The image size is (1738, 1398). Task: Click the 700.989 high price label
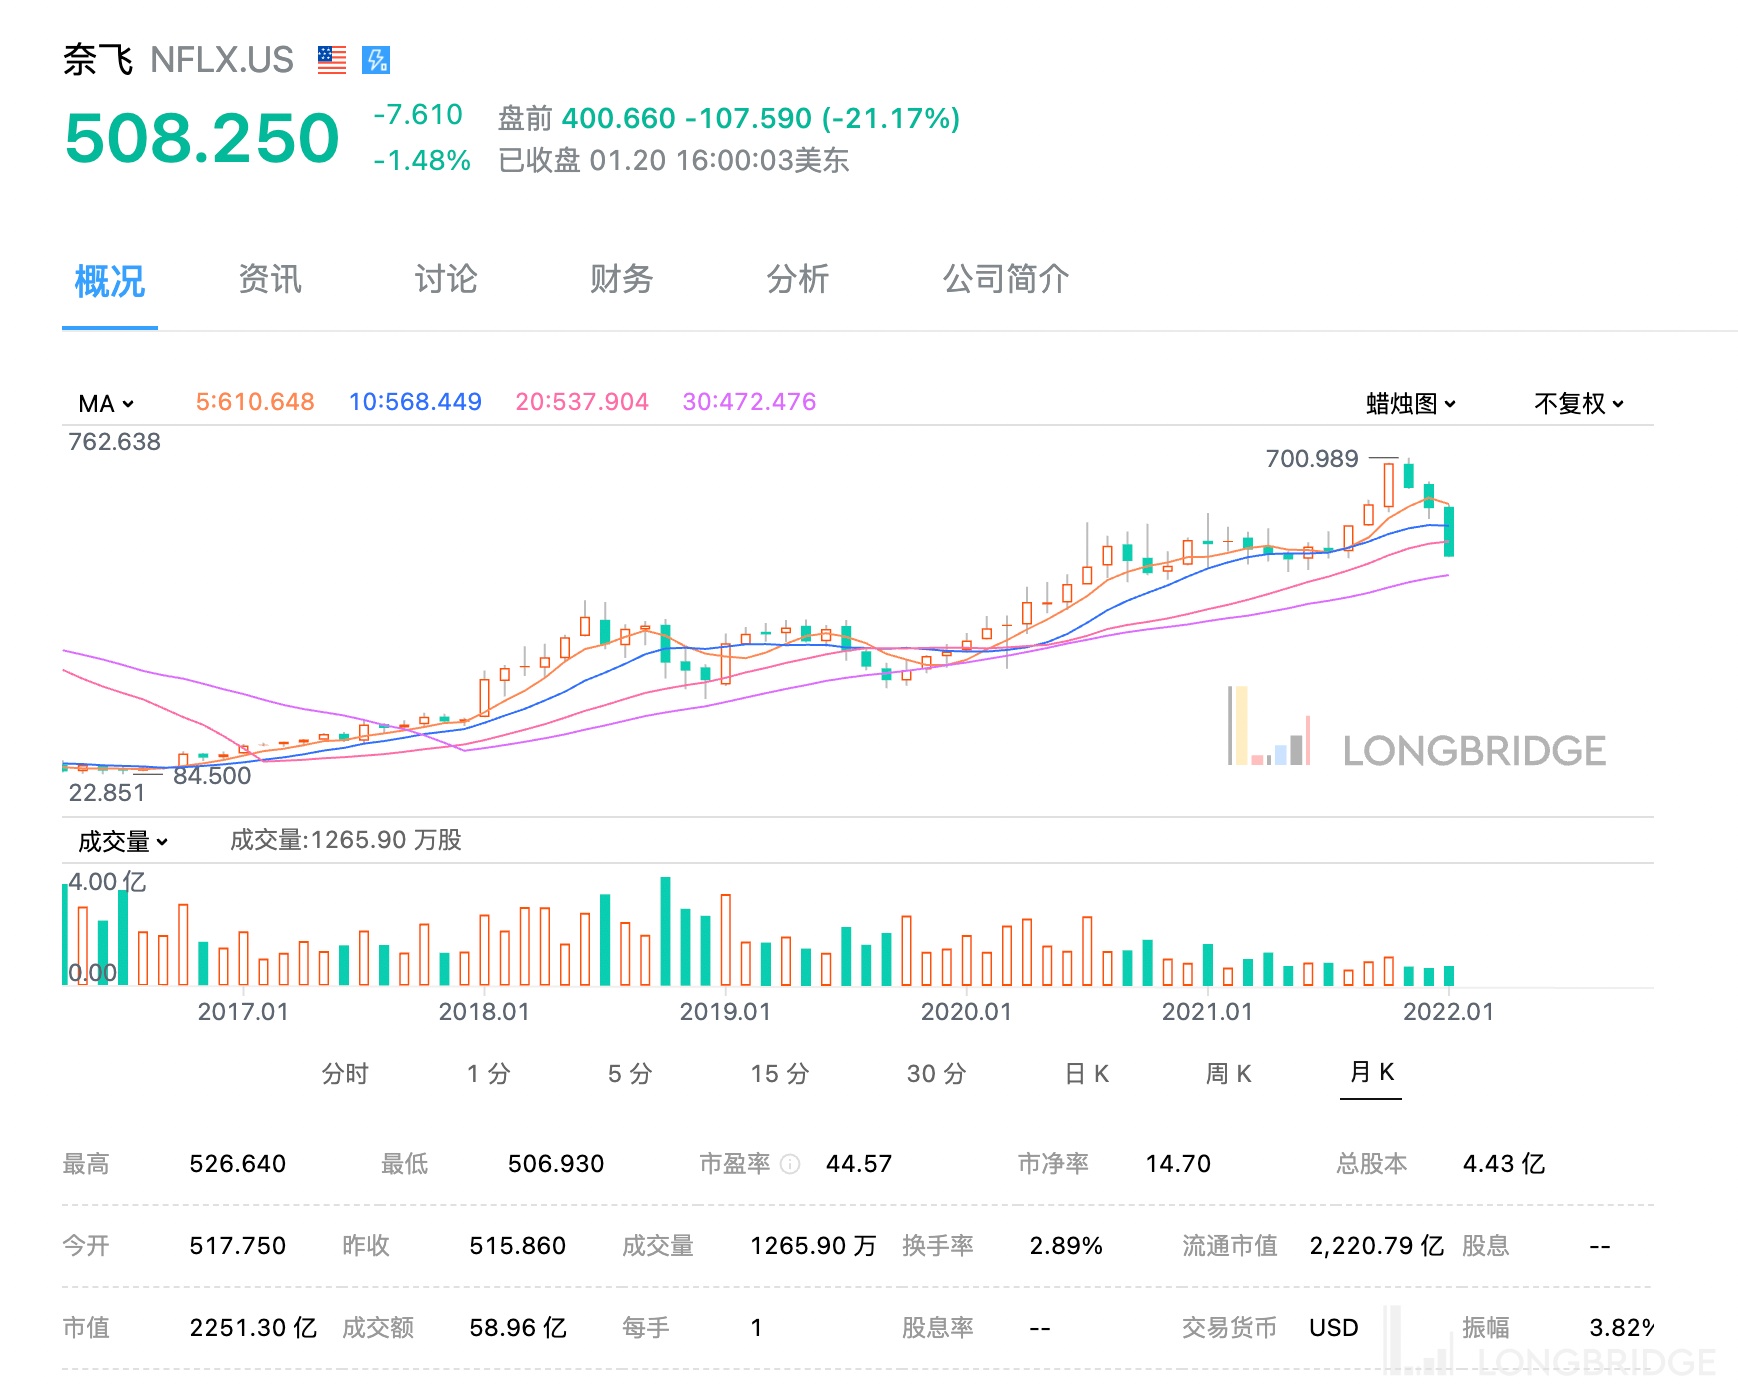[x=1312, y=459]
